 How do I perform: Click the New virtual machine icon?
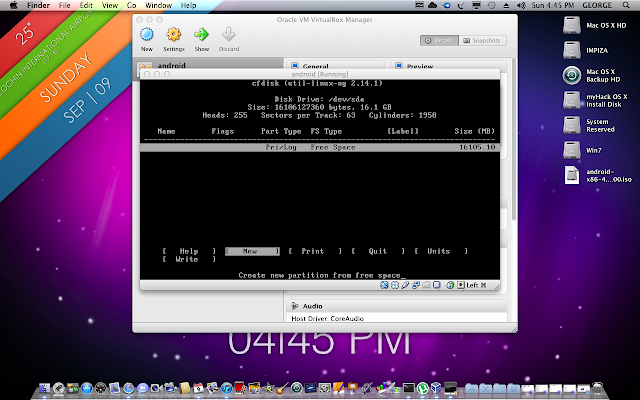point(147,35)
